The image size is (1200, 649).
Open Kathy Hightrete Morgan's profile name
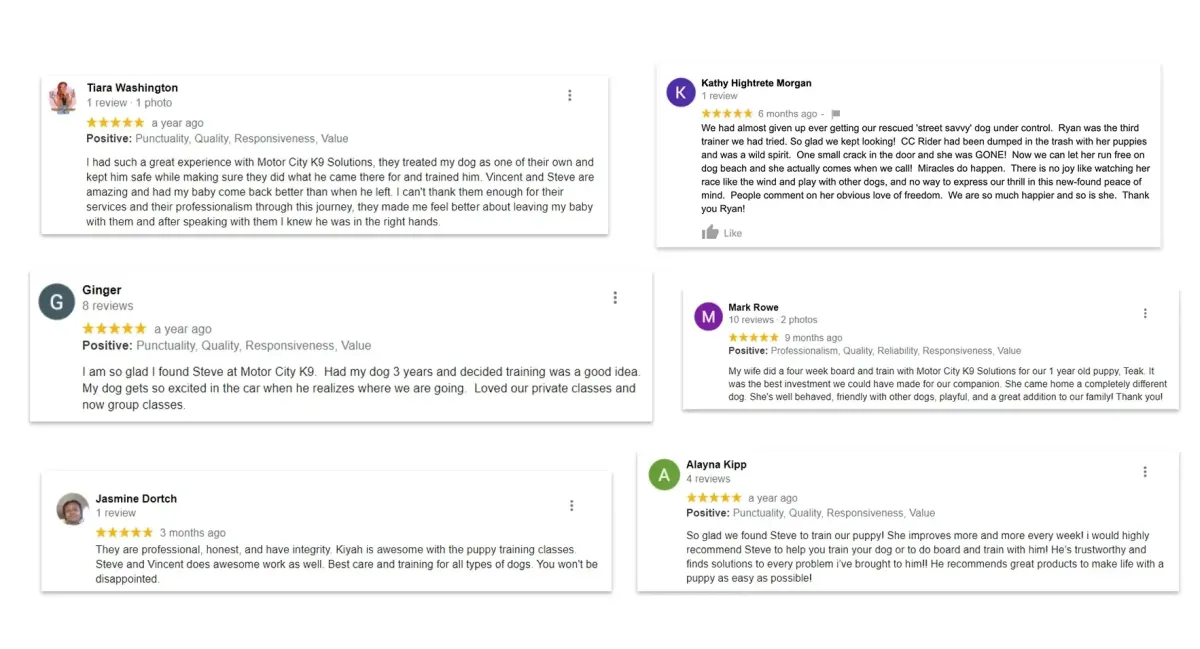point(756,83)
